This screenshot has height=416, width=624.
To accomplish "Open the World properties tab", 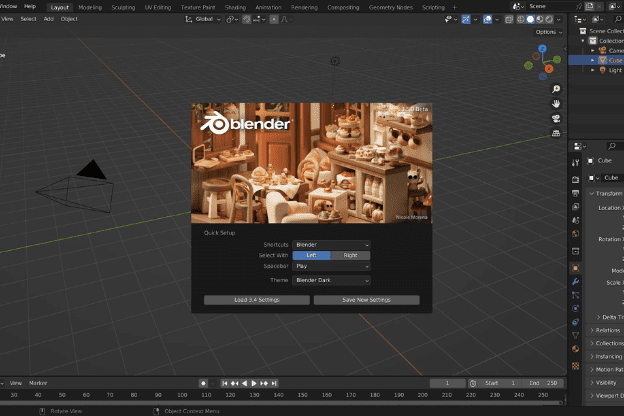I will 575,234.
